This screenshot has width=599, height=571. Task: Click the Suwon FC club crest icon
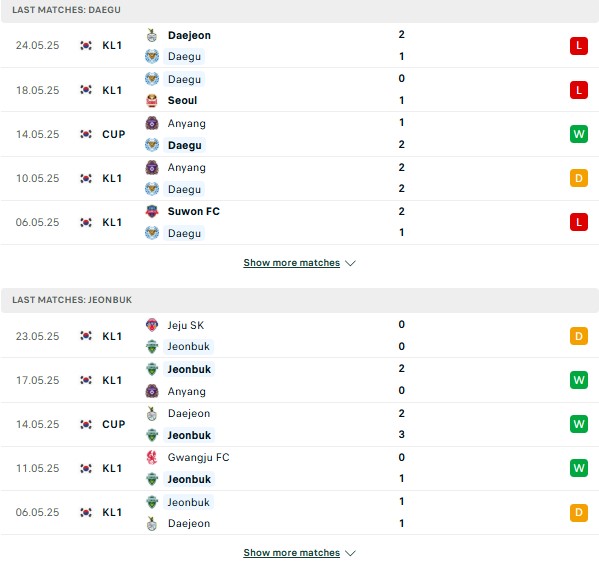coord(152,211)
